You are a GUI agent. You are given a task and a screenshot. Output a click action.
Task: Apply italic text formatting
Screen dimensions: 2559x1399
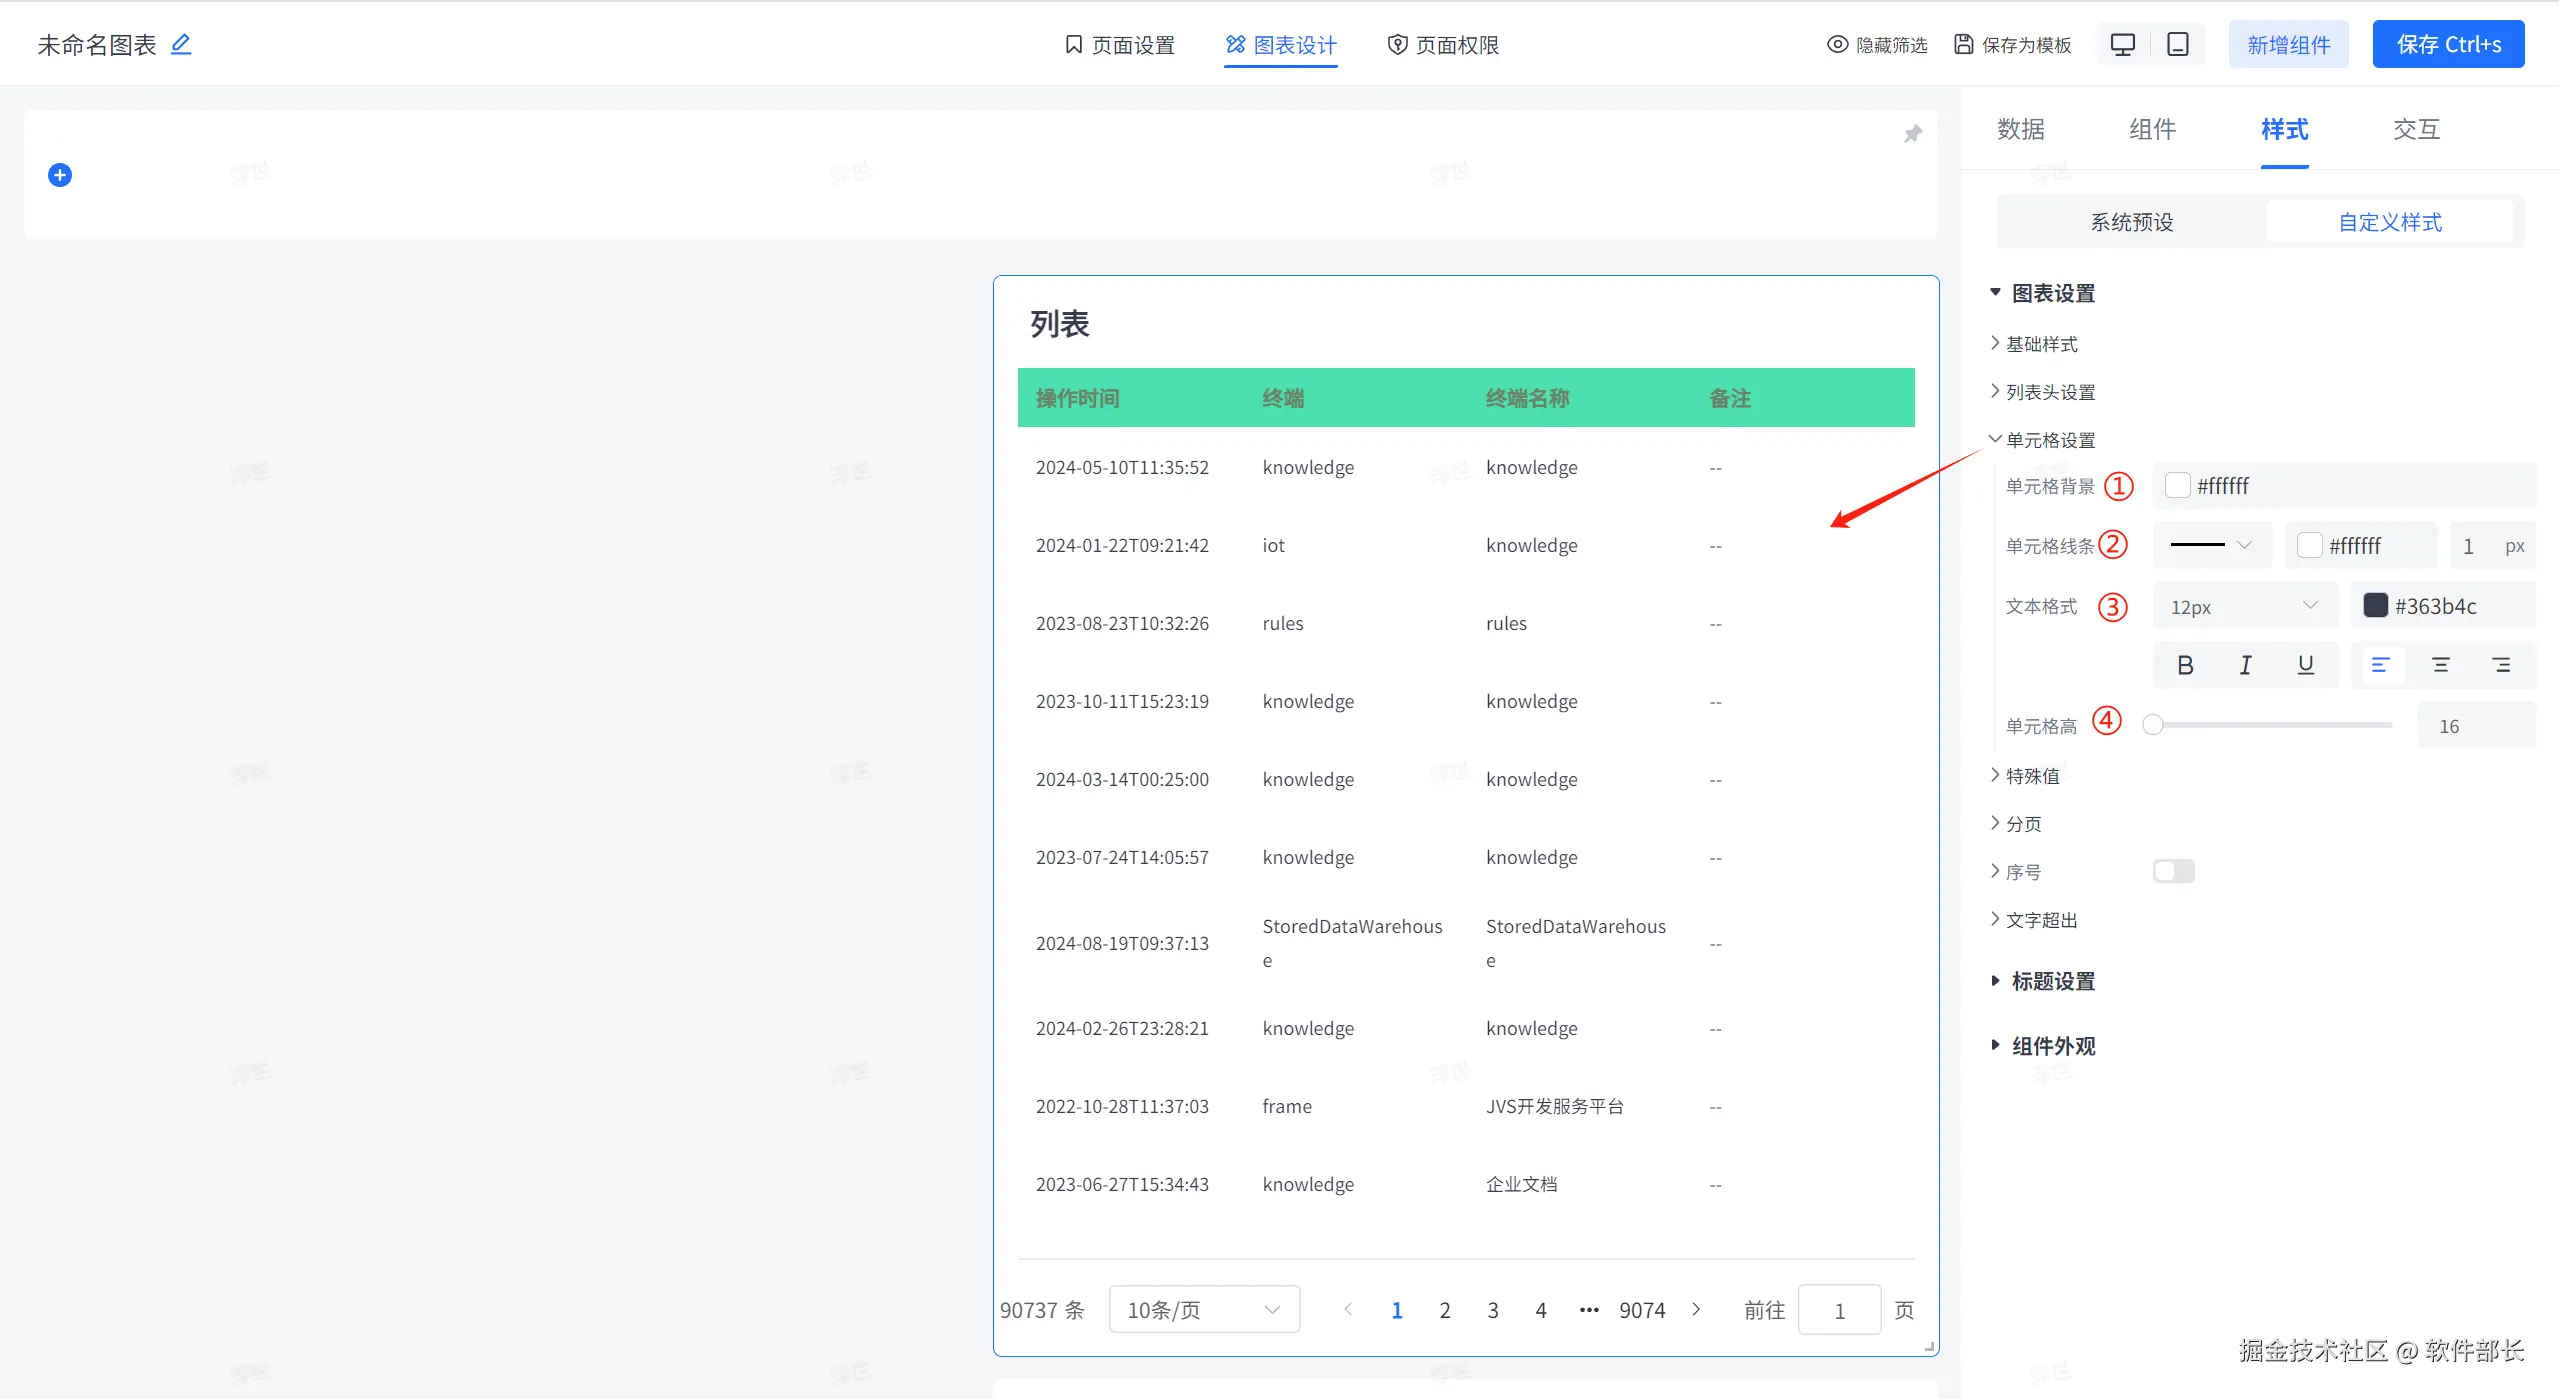(2245, 665)
